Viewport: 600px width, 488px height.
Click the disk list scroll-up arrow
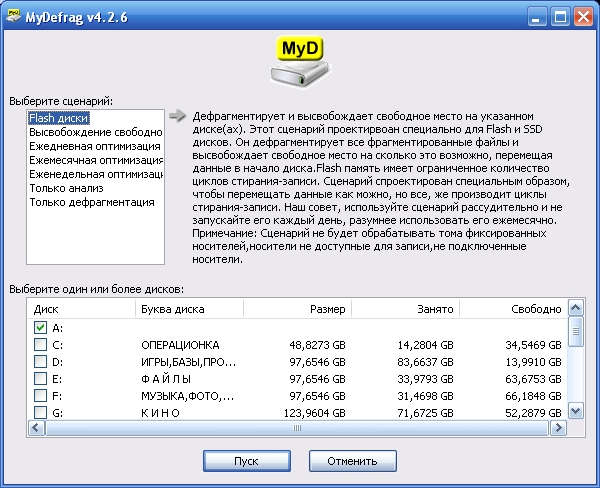pyautogui.click(x=576, y=307)
